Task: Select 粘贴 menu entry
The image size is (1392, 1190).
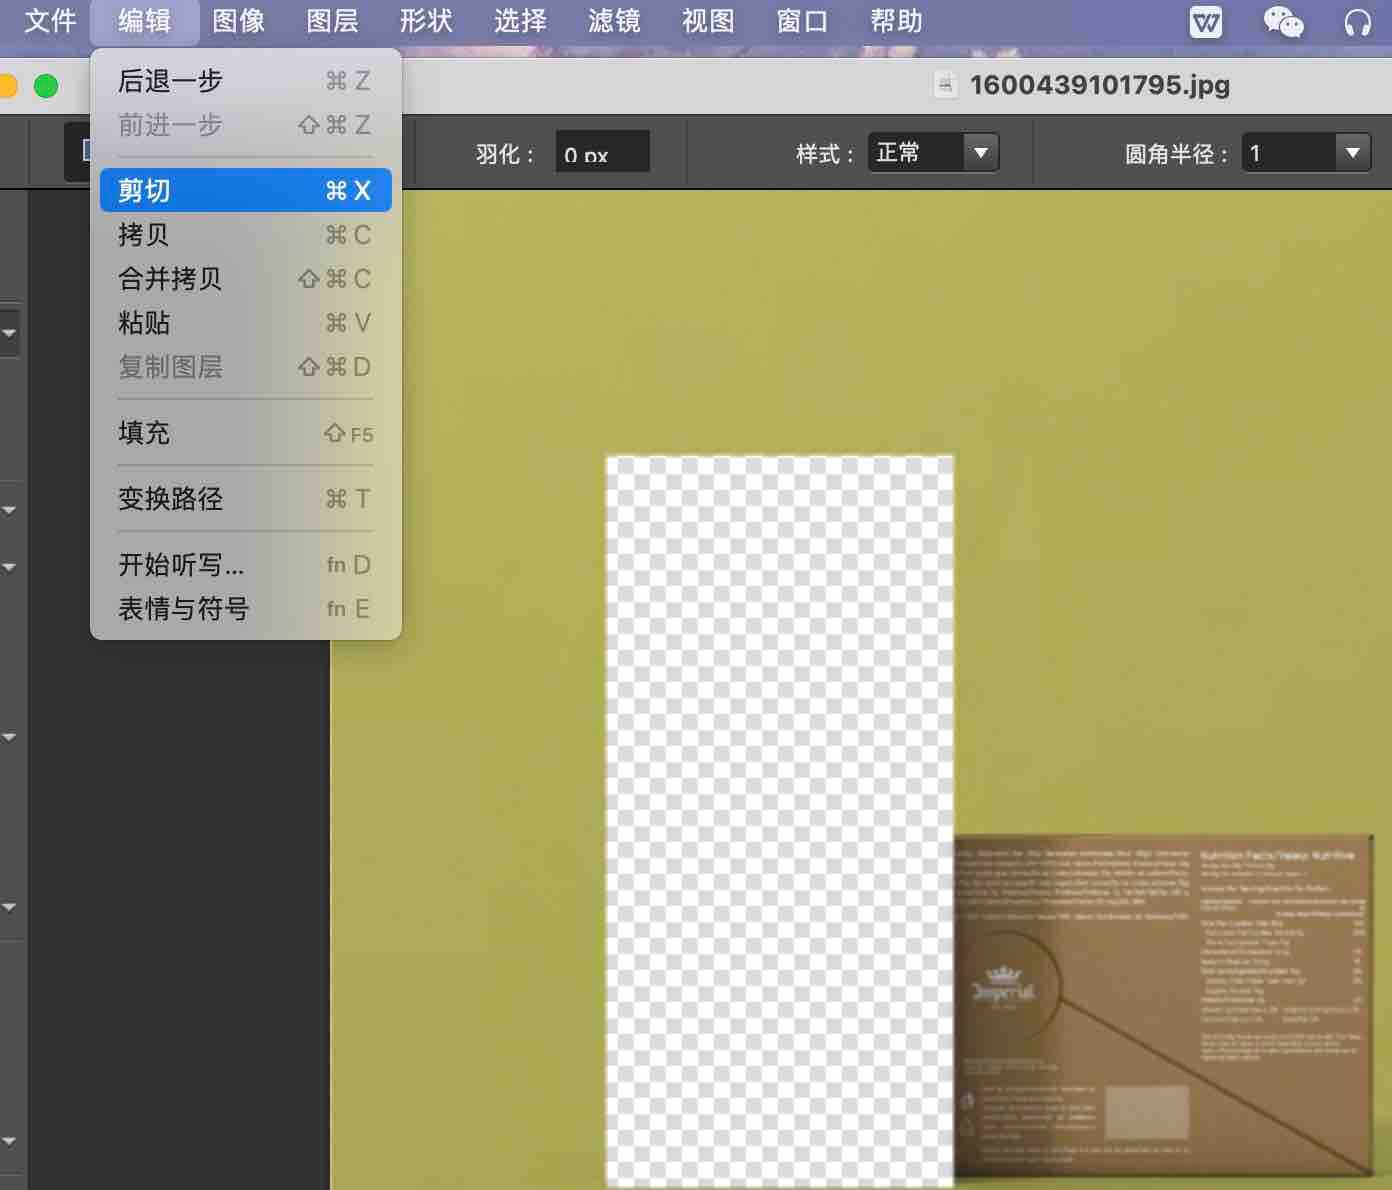Action: [x=245, y=323]
